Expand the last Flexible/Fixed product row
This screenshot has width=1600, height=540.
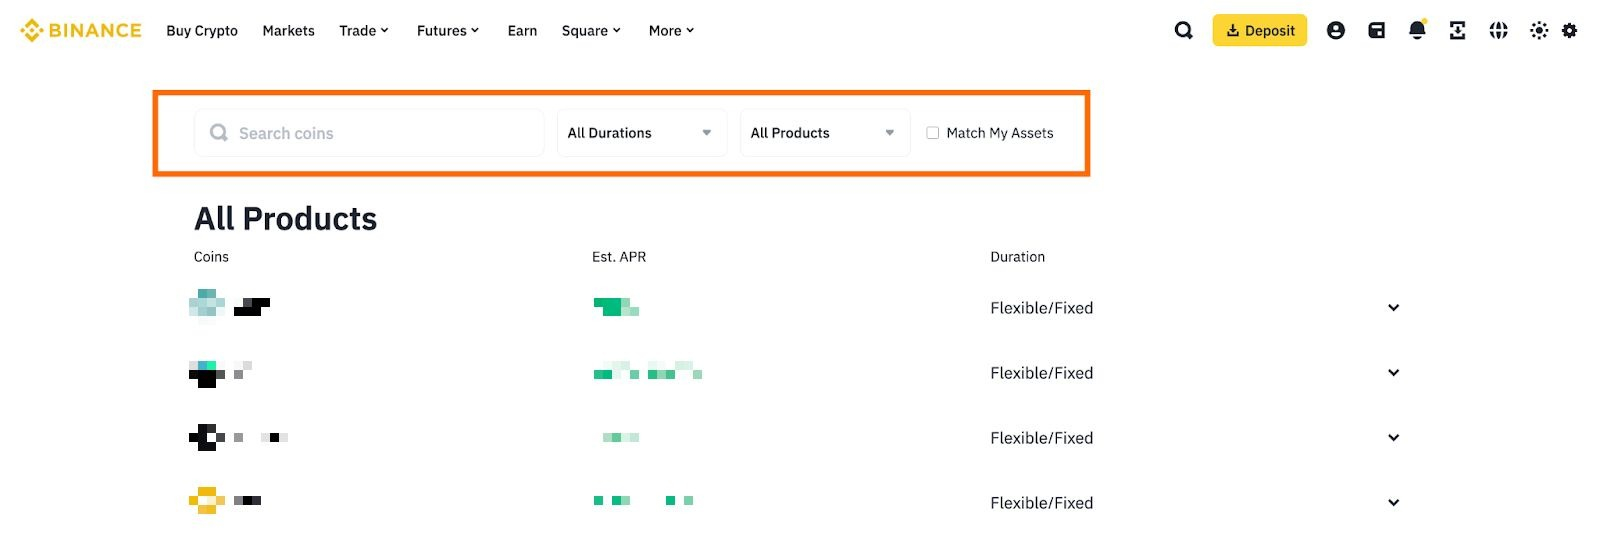pyautogui.click(x=1393, y=503)
